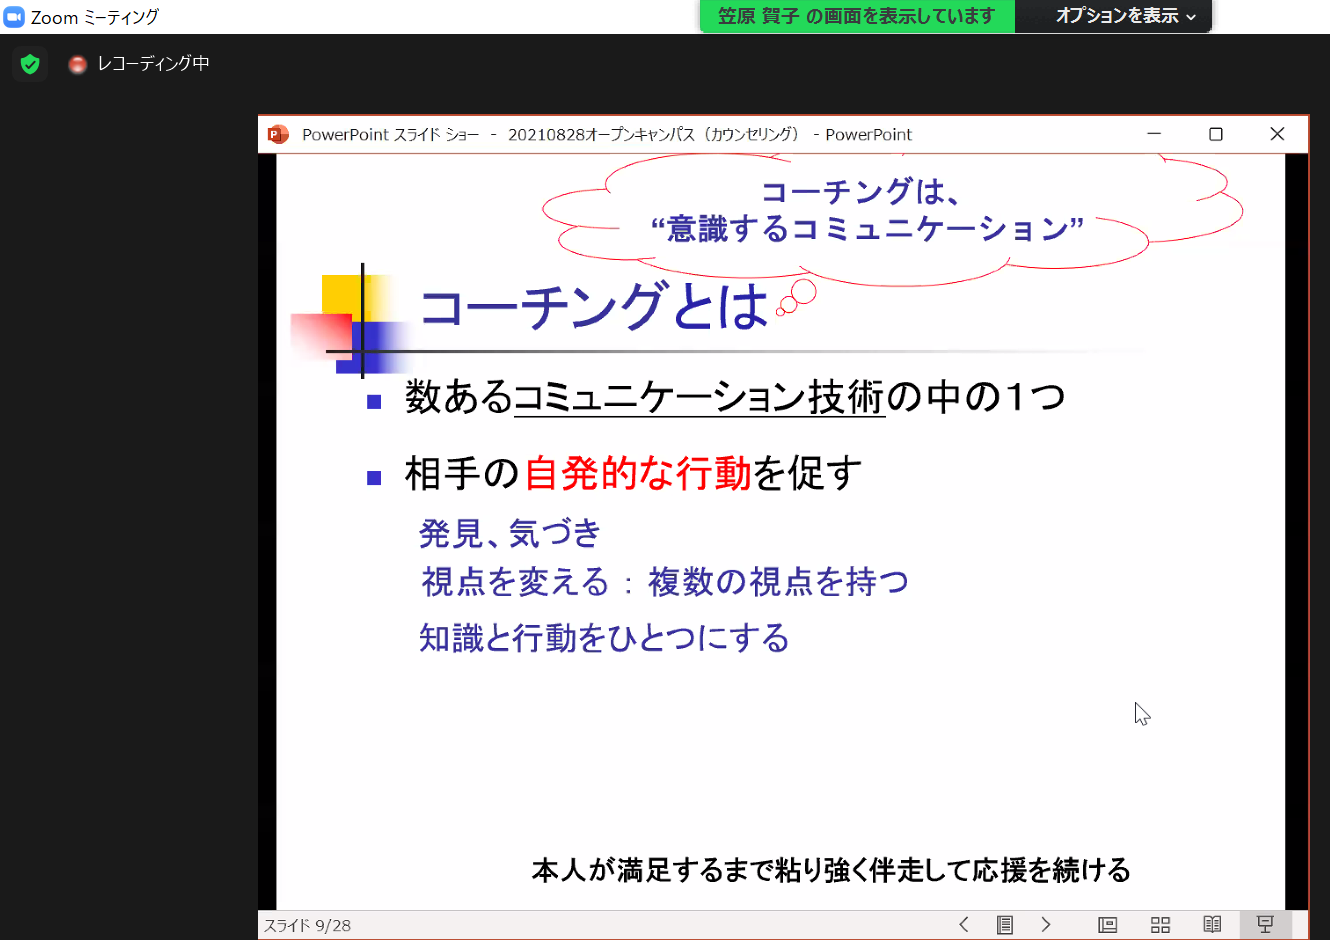Click the red text 自発的な行動
The width and height of the screenshot is (1330, 940).
coord(638,473)
